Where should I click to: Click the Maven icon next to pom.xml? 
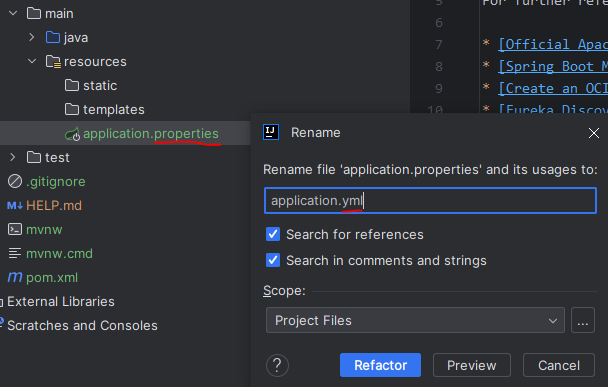pyautogui.click(x=15, y=277)
